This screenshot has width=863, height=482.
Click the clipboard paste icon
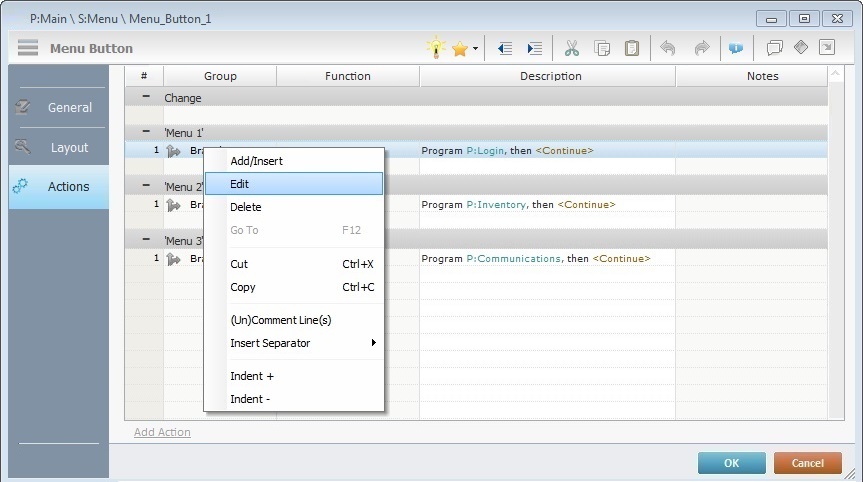[632, 48]
